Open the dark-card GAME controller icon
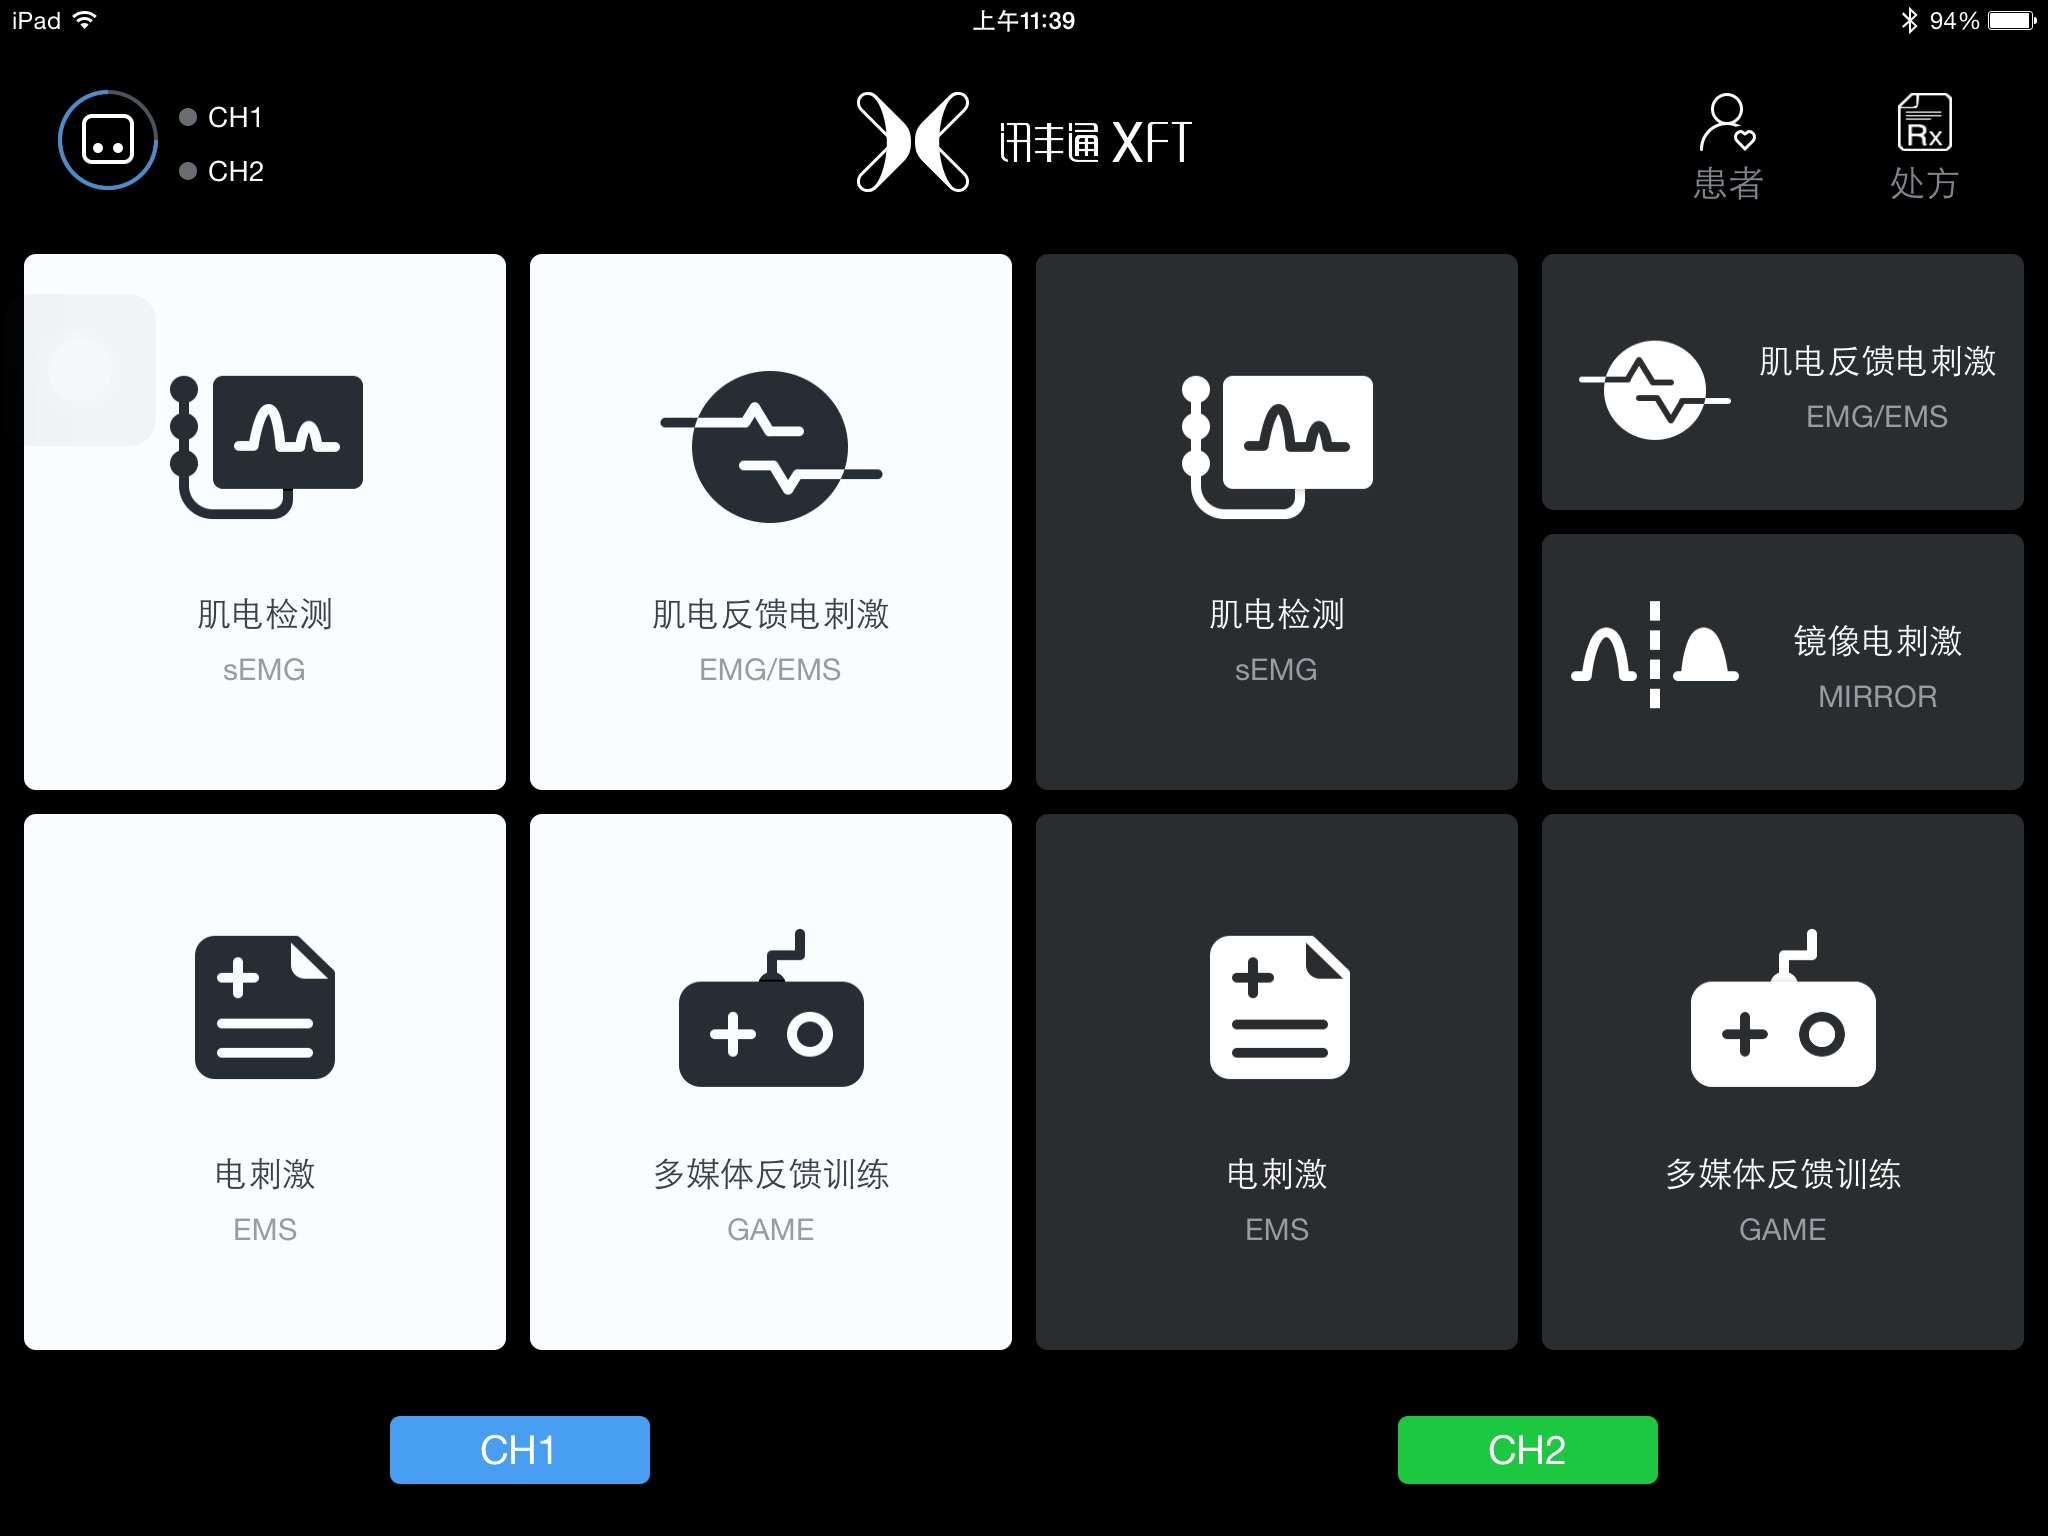This screenshot has height=1536, width=2048. pos(1783,1008)
